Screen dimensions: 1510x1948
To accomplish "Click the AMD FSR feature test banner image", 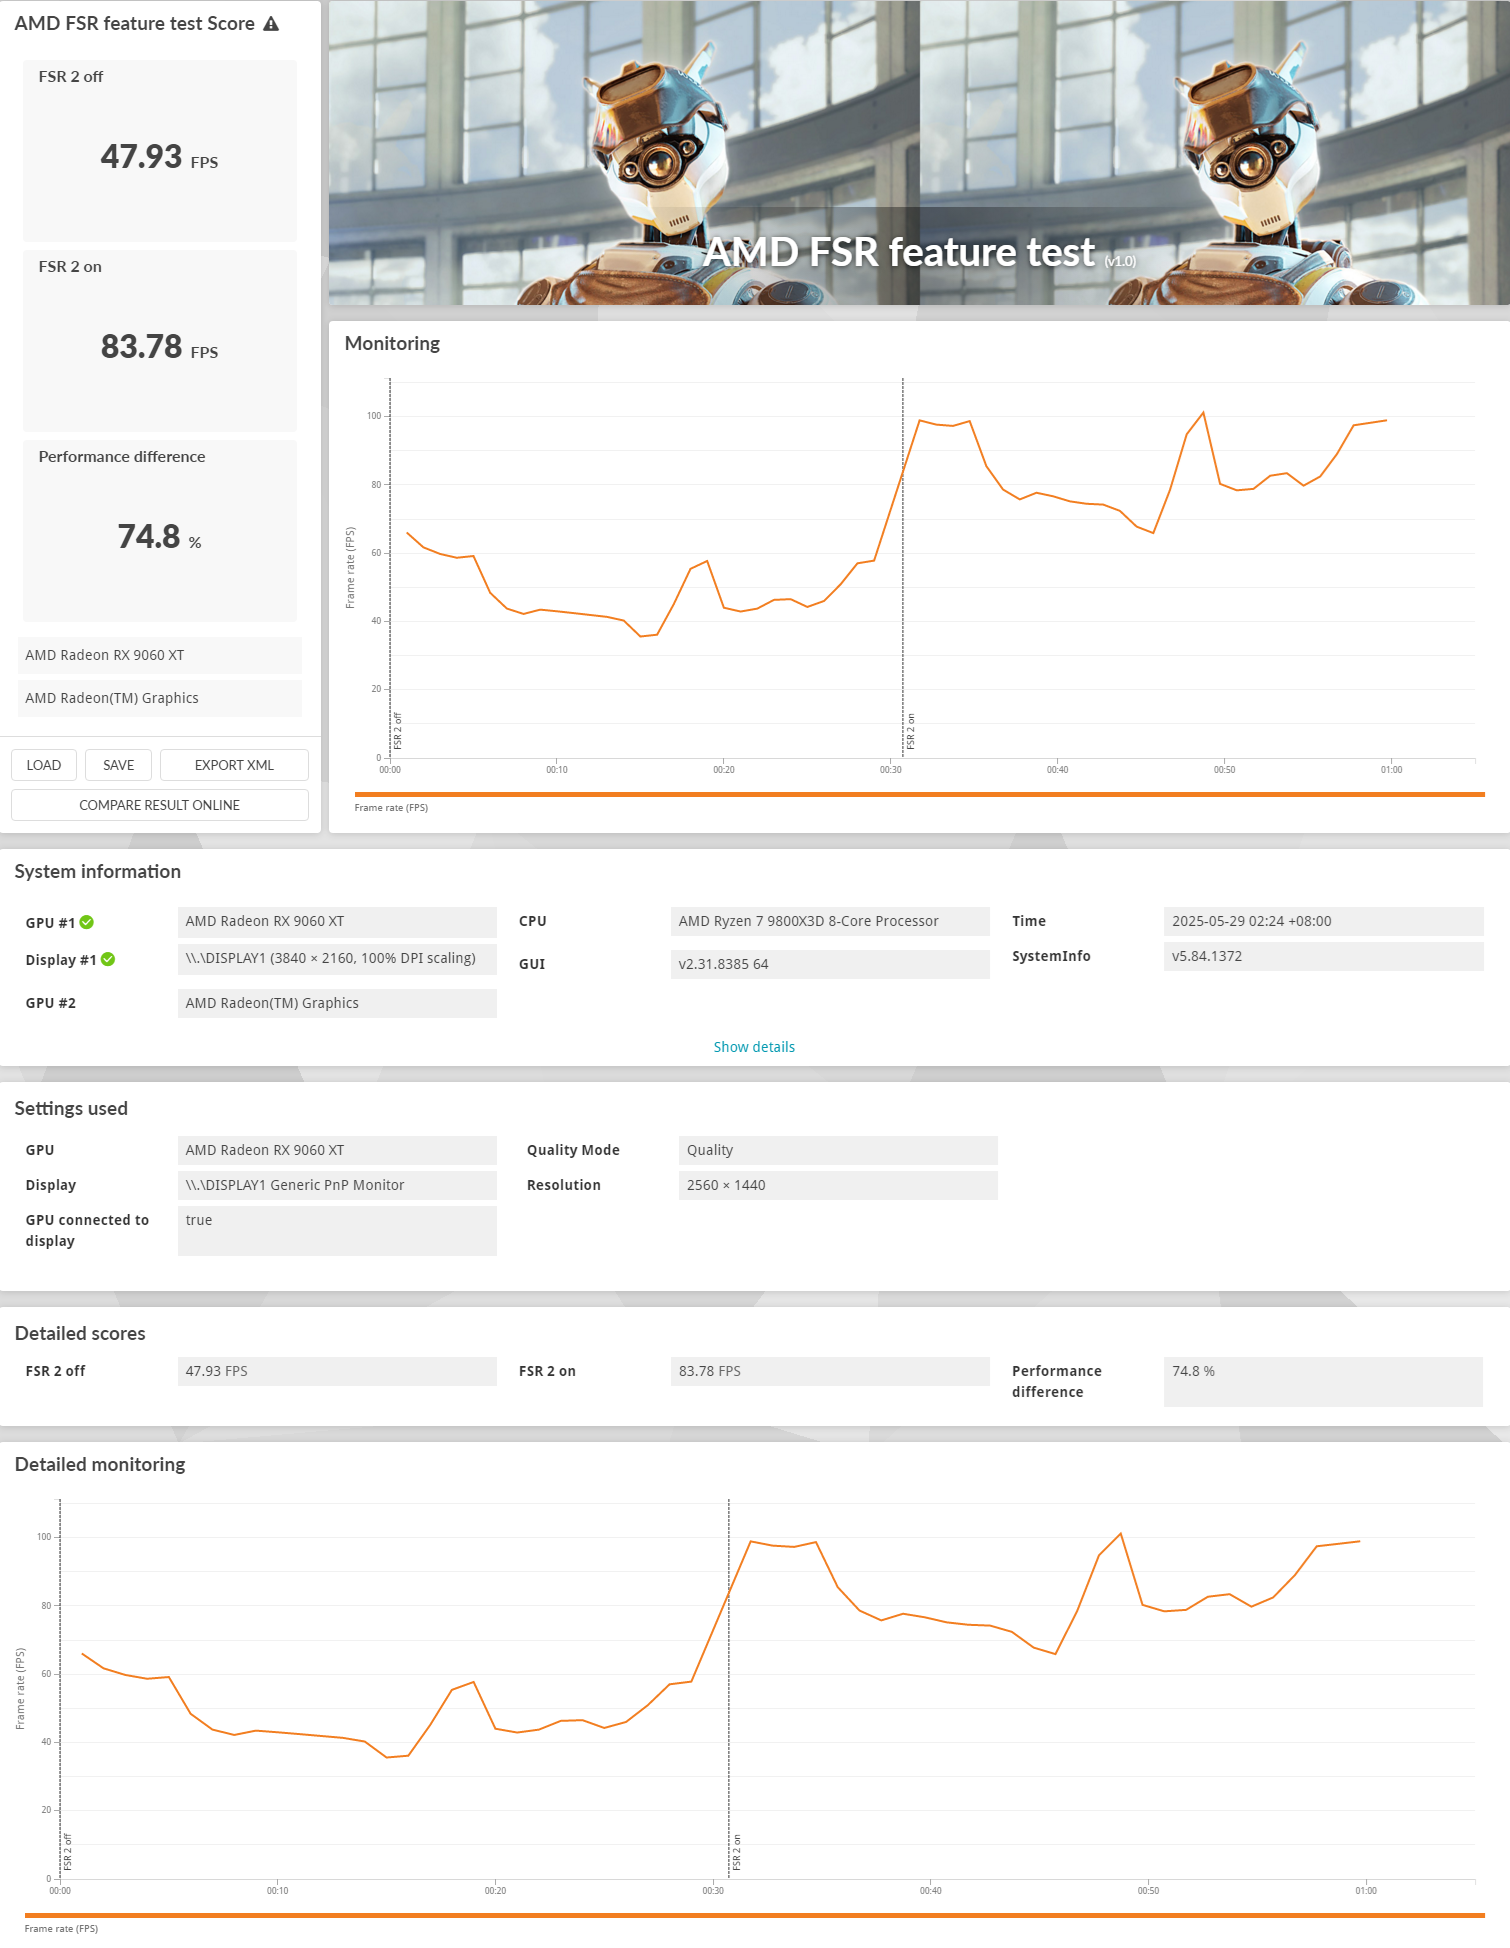I will coord(919,153).
